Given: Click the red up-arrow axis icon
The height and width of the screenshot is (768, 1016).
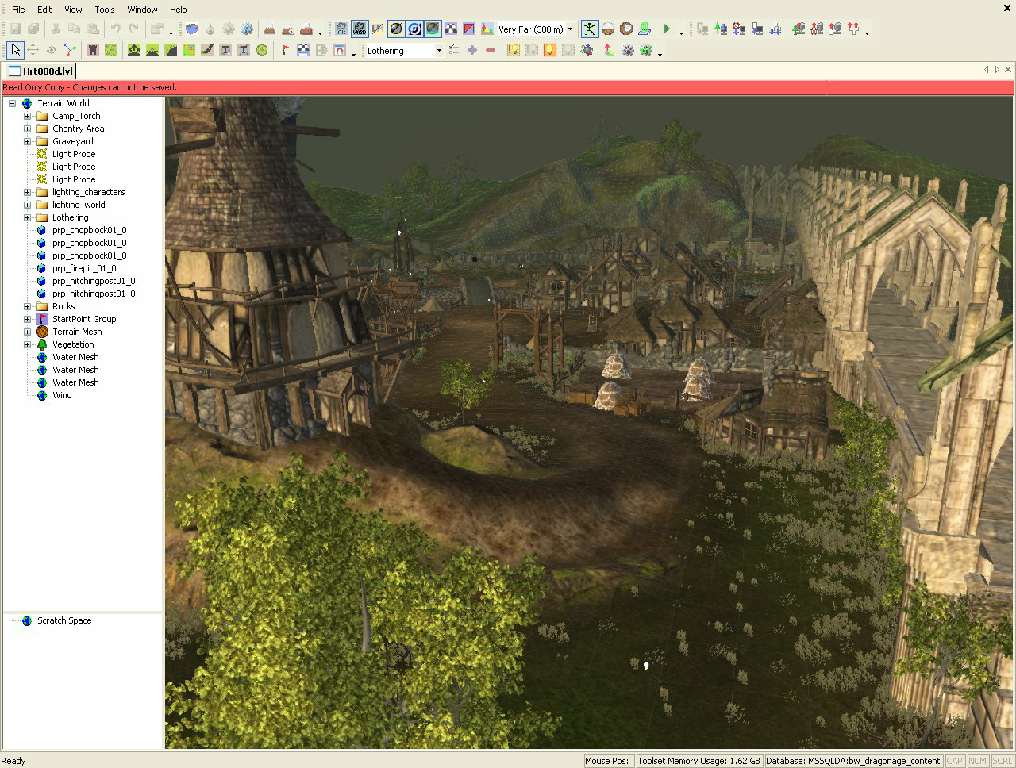Looking at the screenshot, I should 608,50.
